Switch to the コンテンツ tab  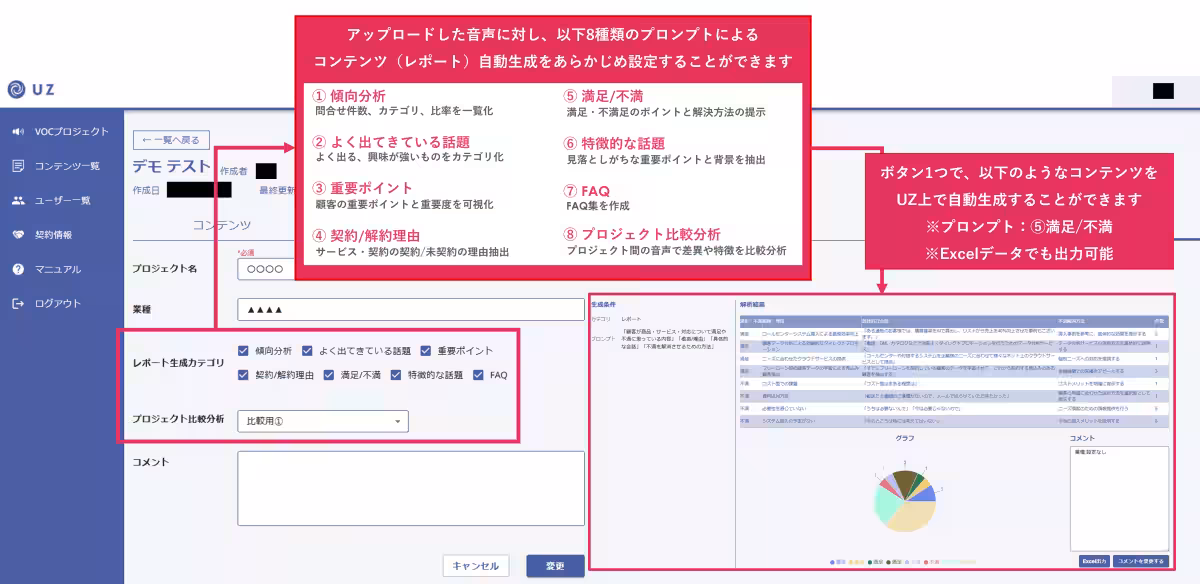coord(222,226)
